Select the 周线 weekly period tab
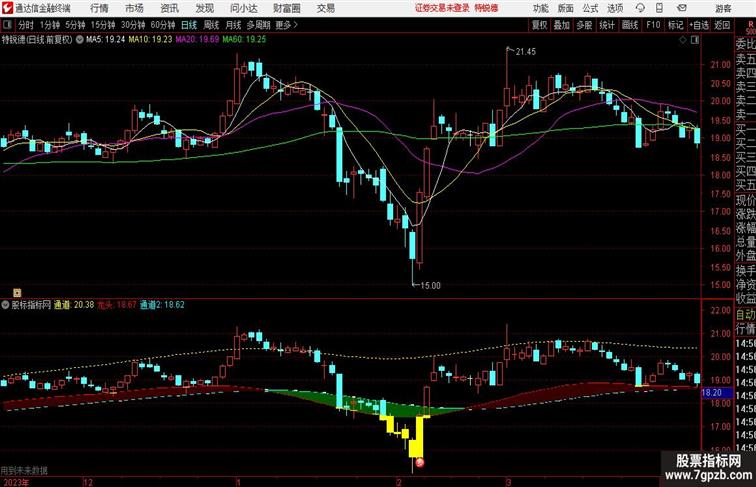Viewport: 756px width, 487px height. point(211,25)
